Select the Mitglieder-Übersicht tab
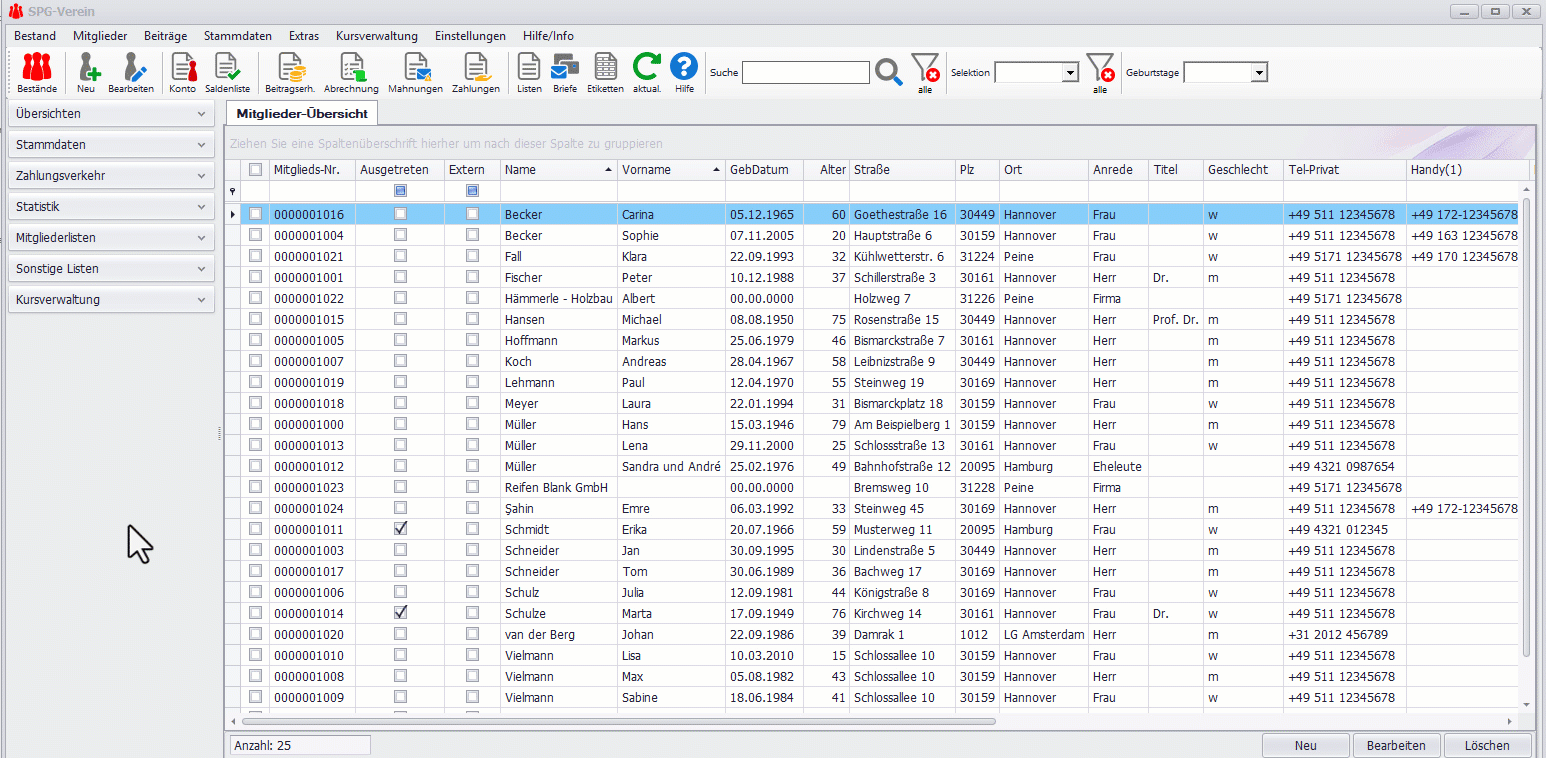1546x758 pixels. tap(302, 113)
